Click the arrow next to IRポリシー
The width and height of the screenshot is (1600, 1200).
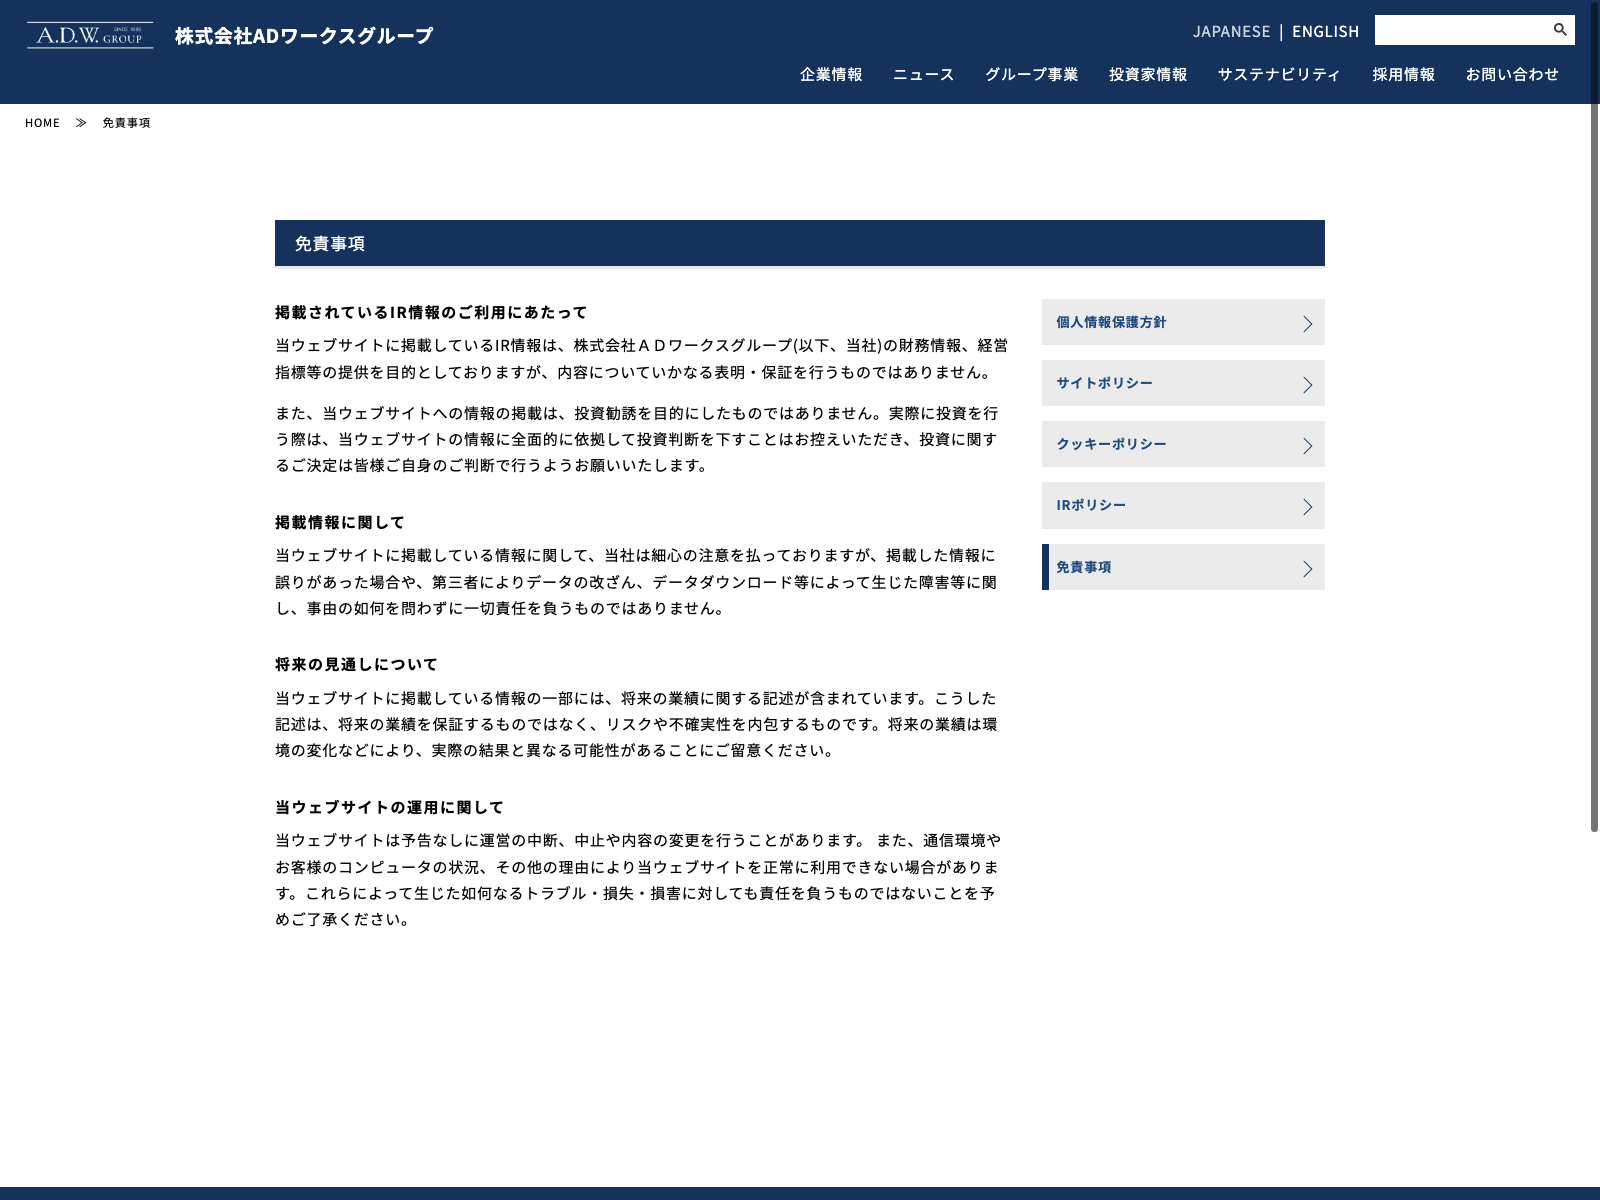1307,506
